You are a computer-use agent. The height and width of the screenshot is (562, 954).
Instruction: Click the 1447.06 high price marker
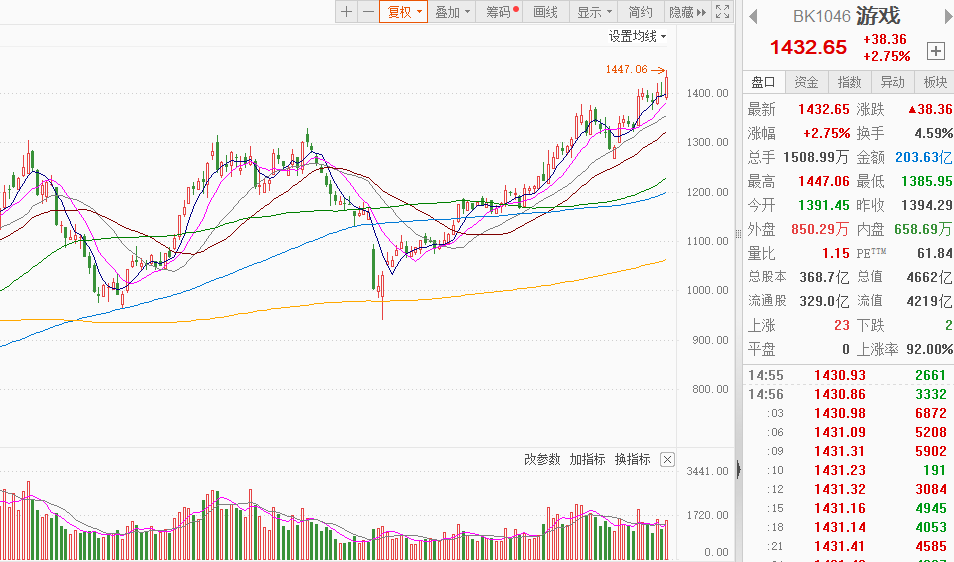pos(627,69)
